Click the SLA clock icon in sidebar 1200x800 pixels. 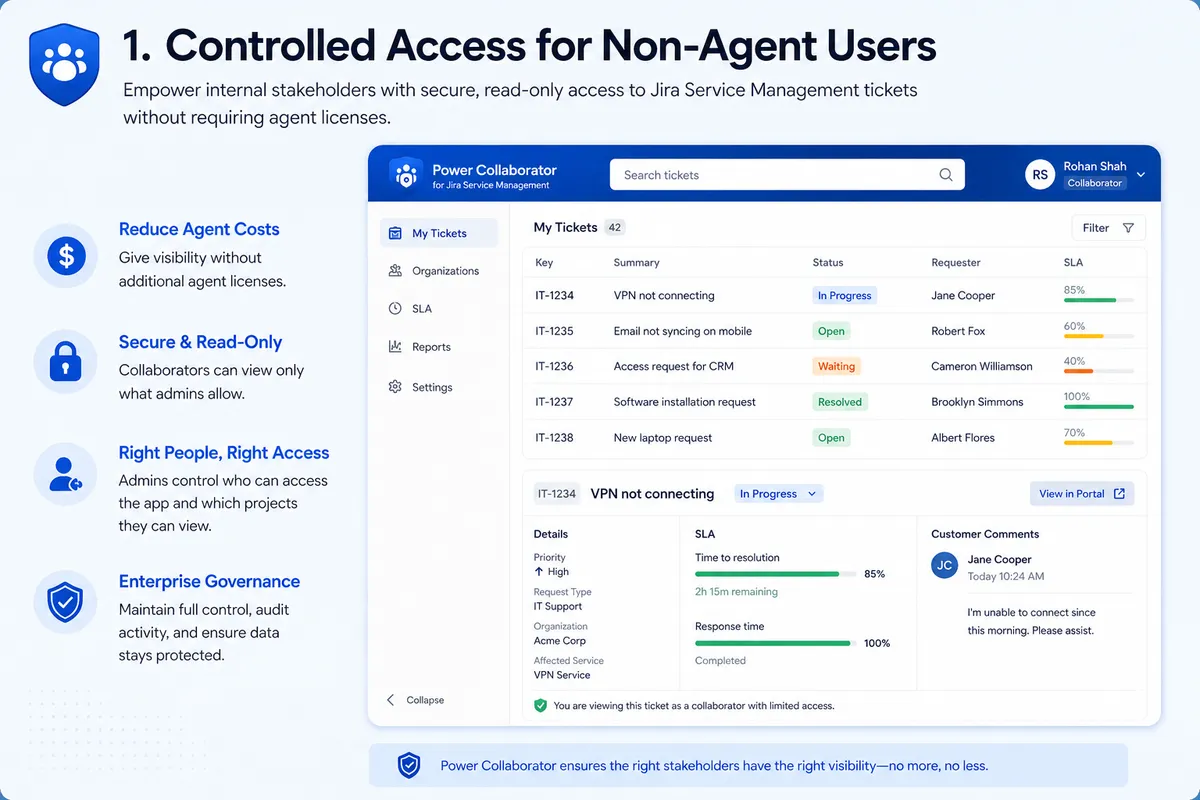click(395, 309)
